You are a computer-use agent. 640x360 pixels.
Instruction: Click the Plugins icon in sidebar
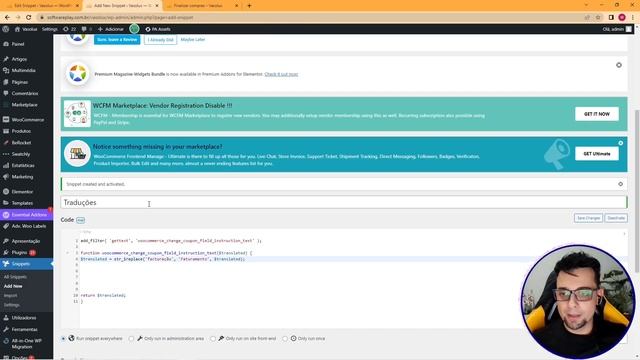(6, 252)
